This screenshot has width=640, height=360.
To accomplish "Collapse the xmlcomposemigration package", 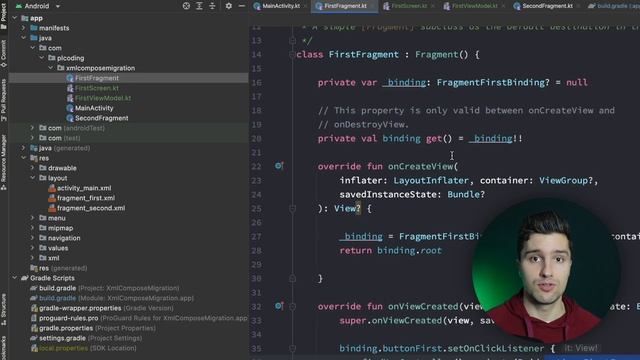I will (51, 68).
